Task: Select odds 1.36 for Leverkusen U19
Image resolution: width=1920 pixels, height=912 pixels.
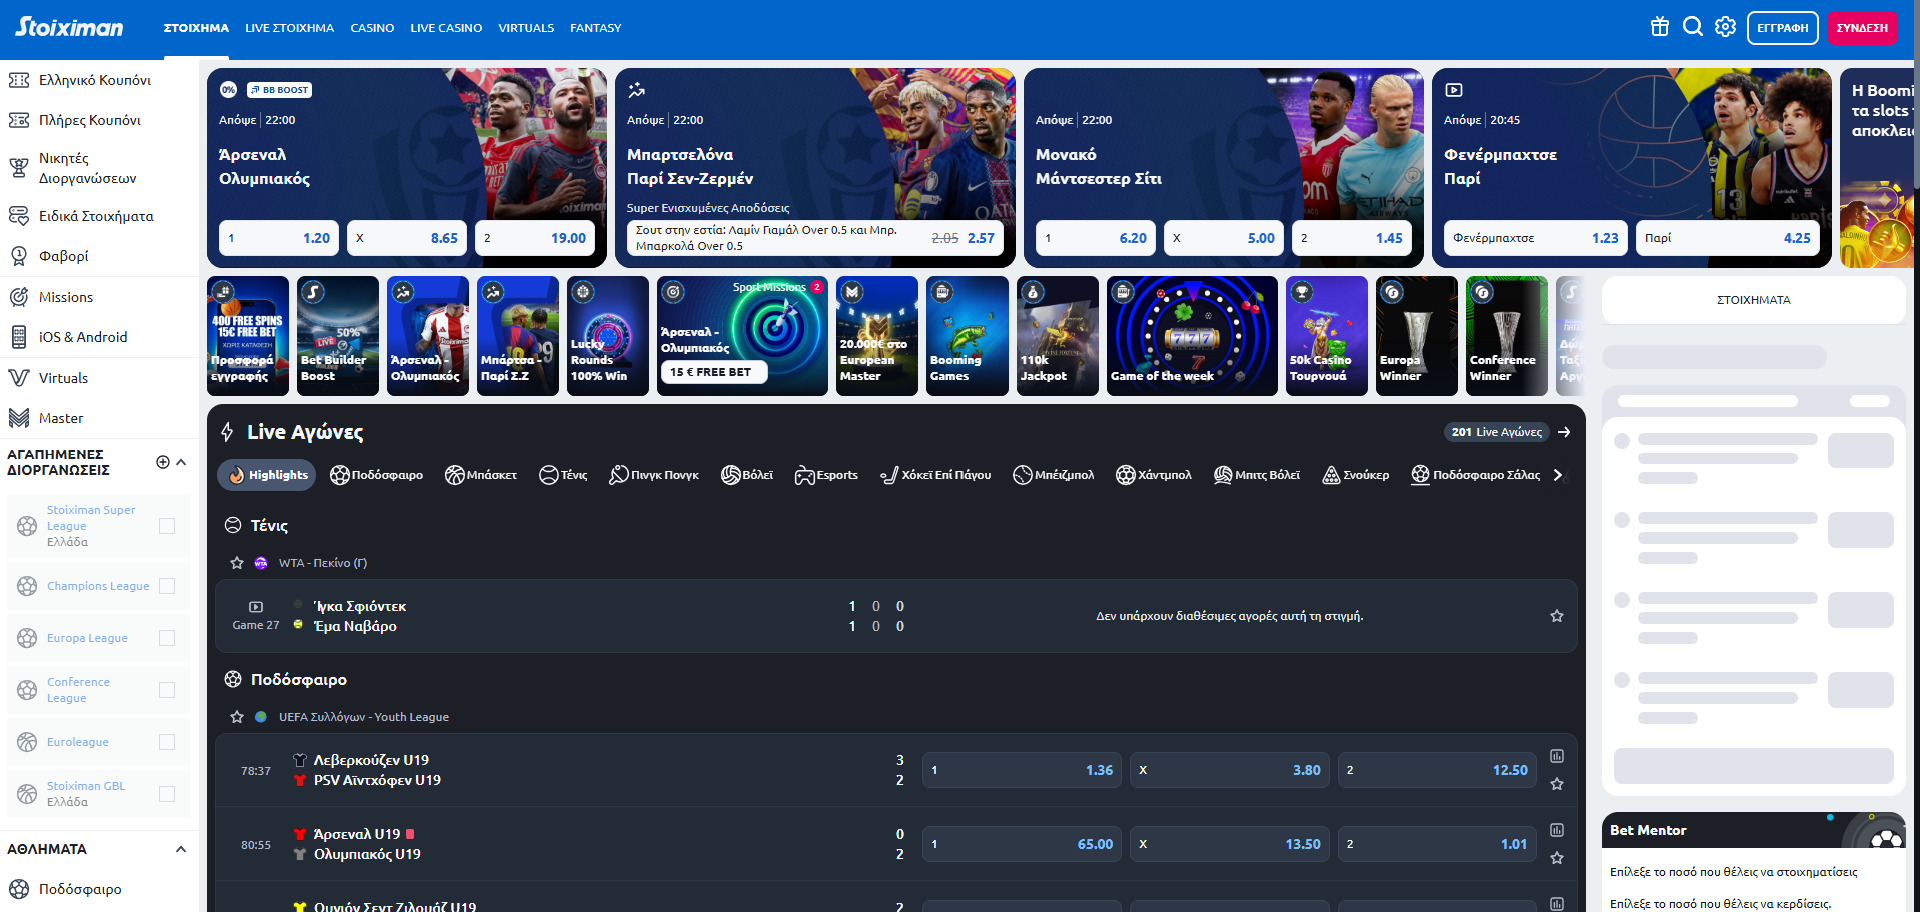Action: 1021,770
